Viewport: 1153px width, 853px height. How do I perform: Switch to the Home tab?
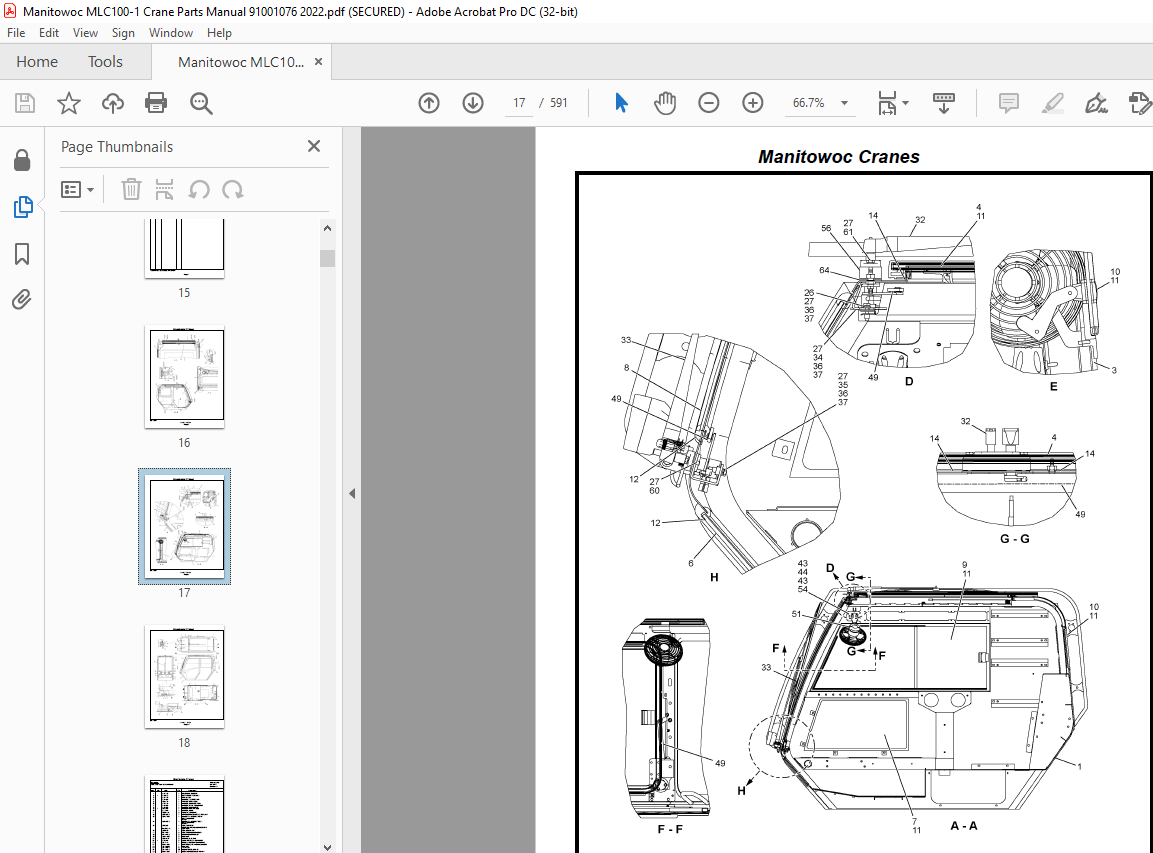coord(37,62)
